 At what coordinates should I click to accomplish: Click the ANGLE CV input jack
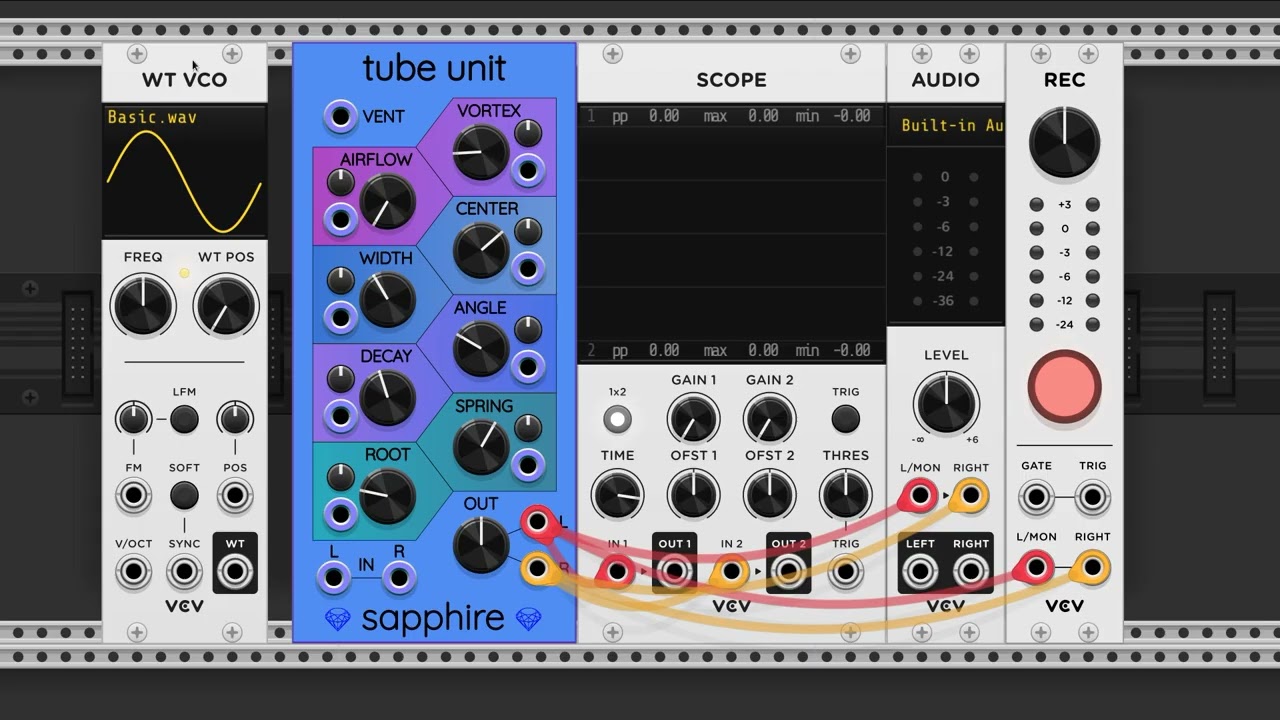point(528,367)
